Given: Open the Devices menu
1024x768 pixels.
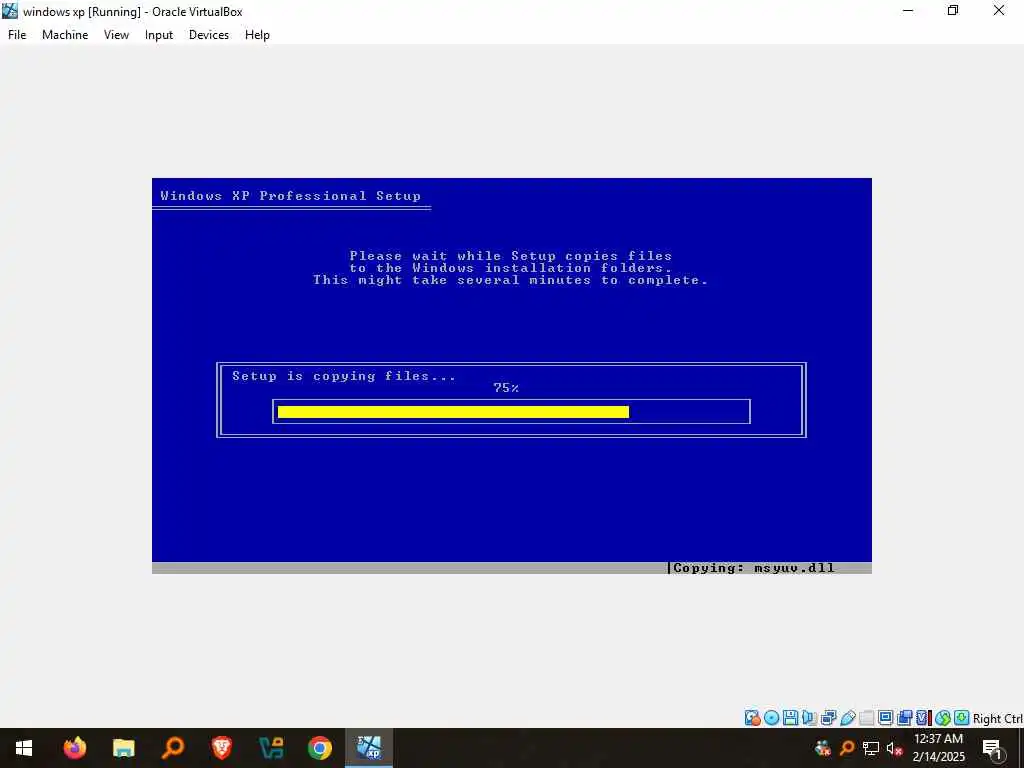Looking at the screenshot, I should tap(209, 35).
